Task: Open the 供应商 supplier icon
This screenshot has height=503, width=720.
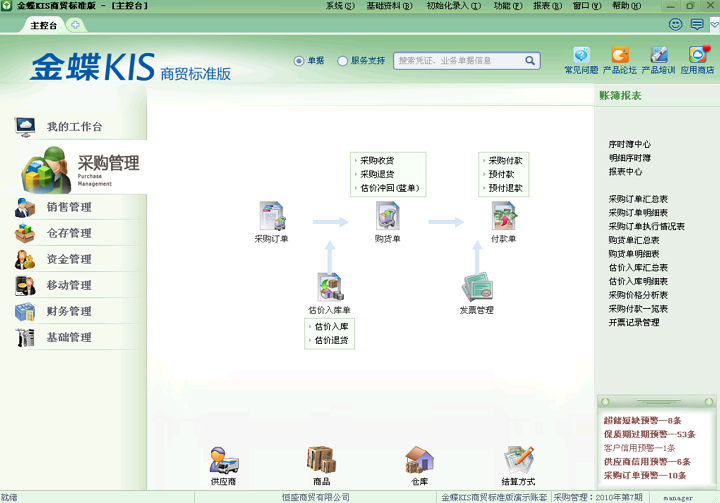Action: click(224, 461)
